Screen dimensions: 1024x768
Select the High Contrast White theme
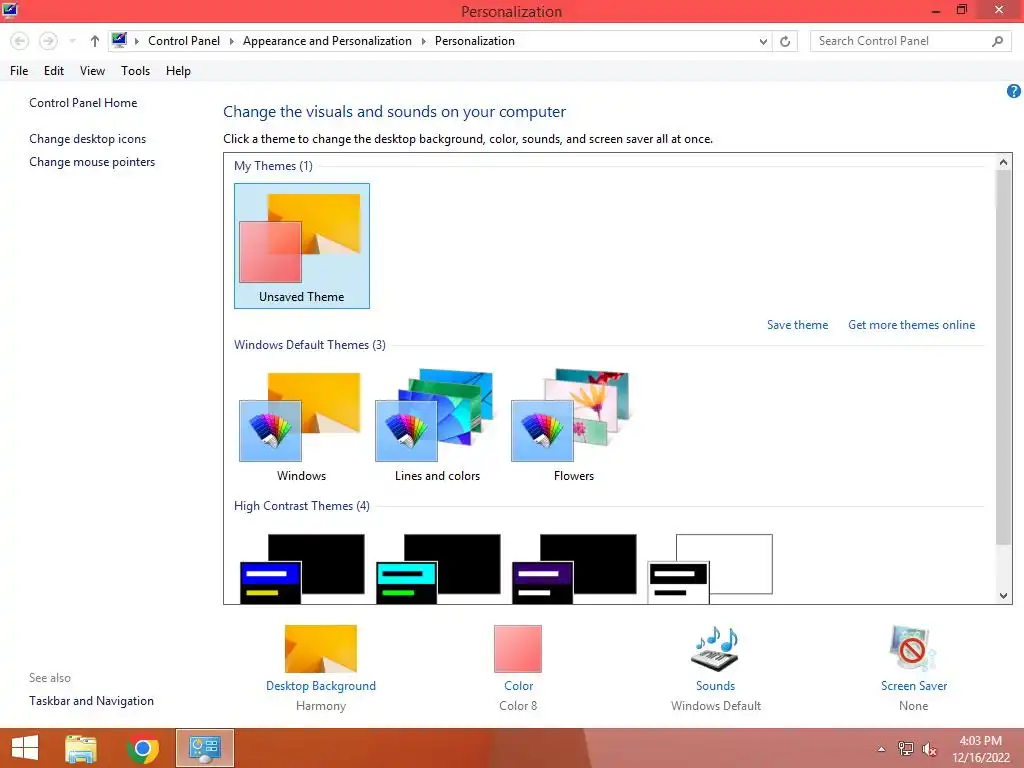(710, 568)
